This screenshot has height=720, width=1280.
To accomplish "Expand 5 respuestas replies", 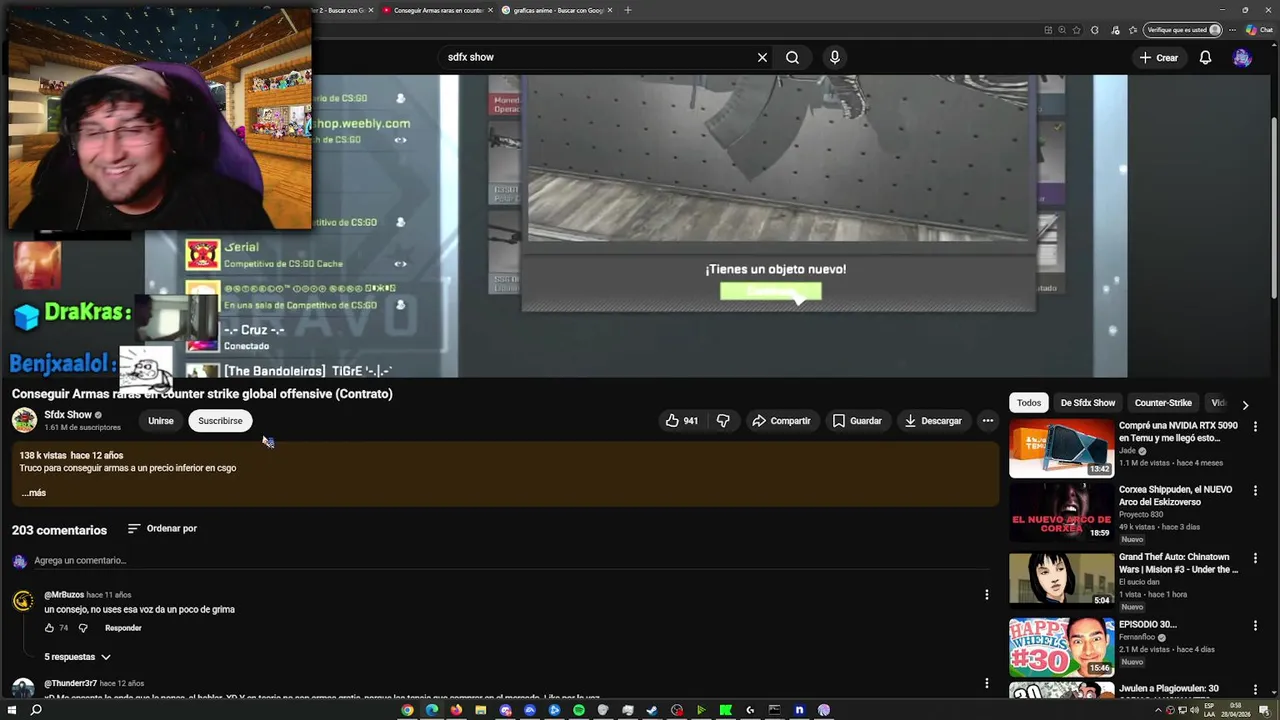I will (x=77, y=657).
